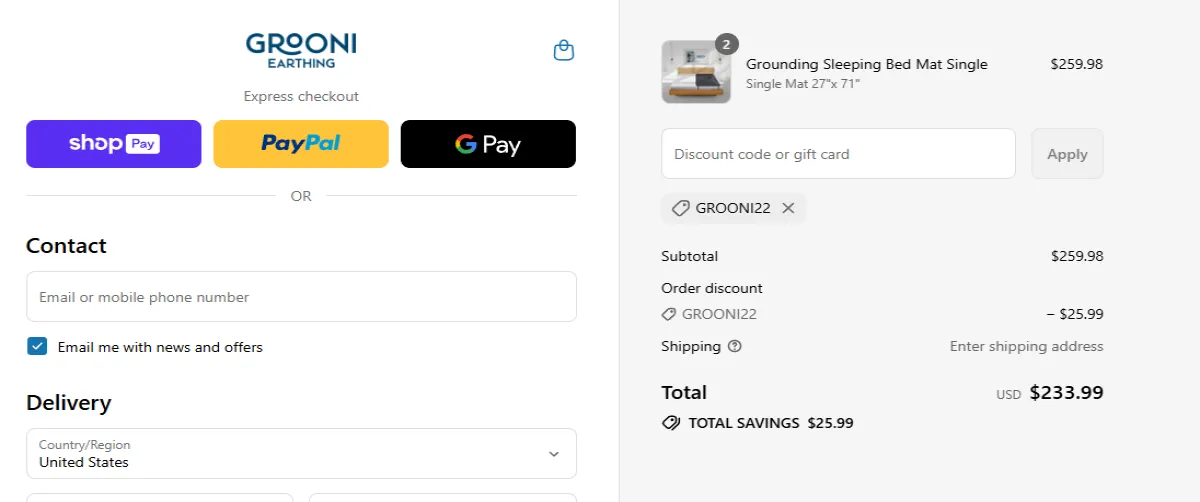The image size is (1200, 502).
Task: Click the product quantity badge 2
Action: [727, 44]
